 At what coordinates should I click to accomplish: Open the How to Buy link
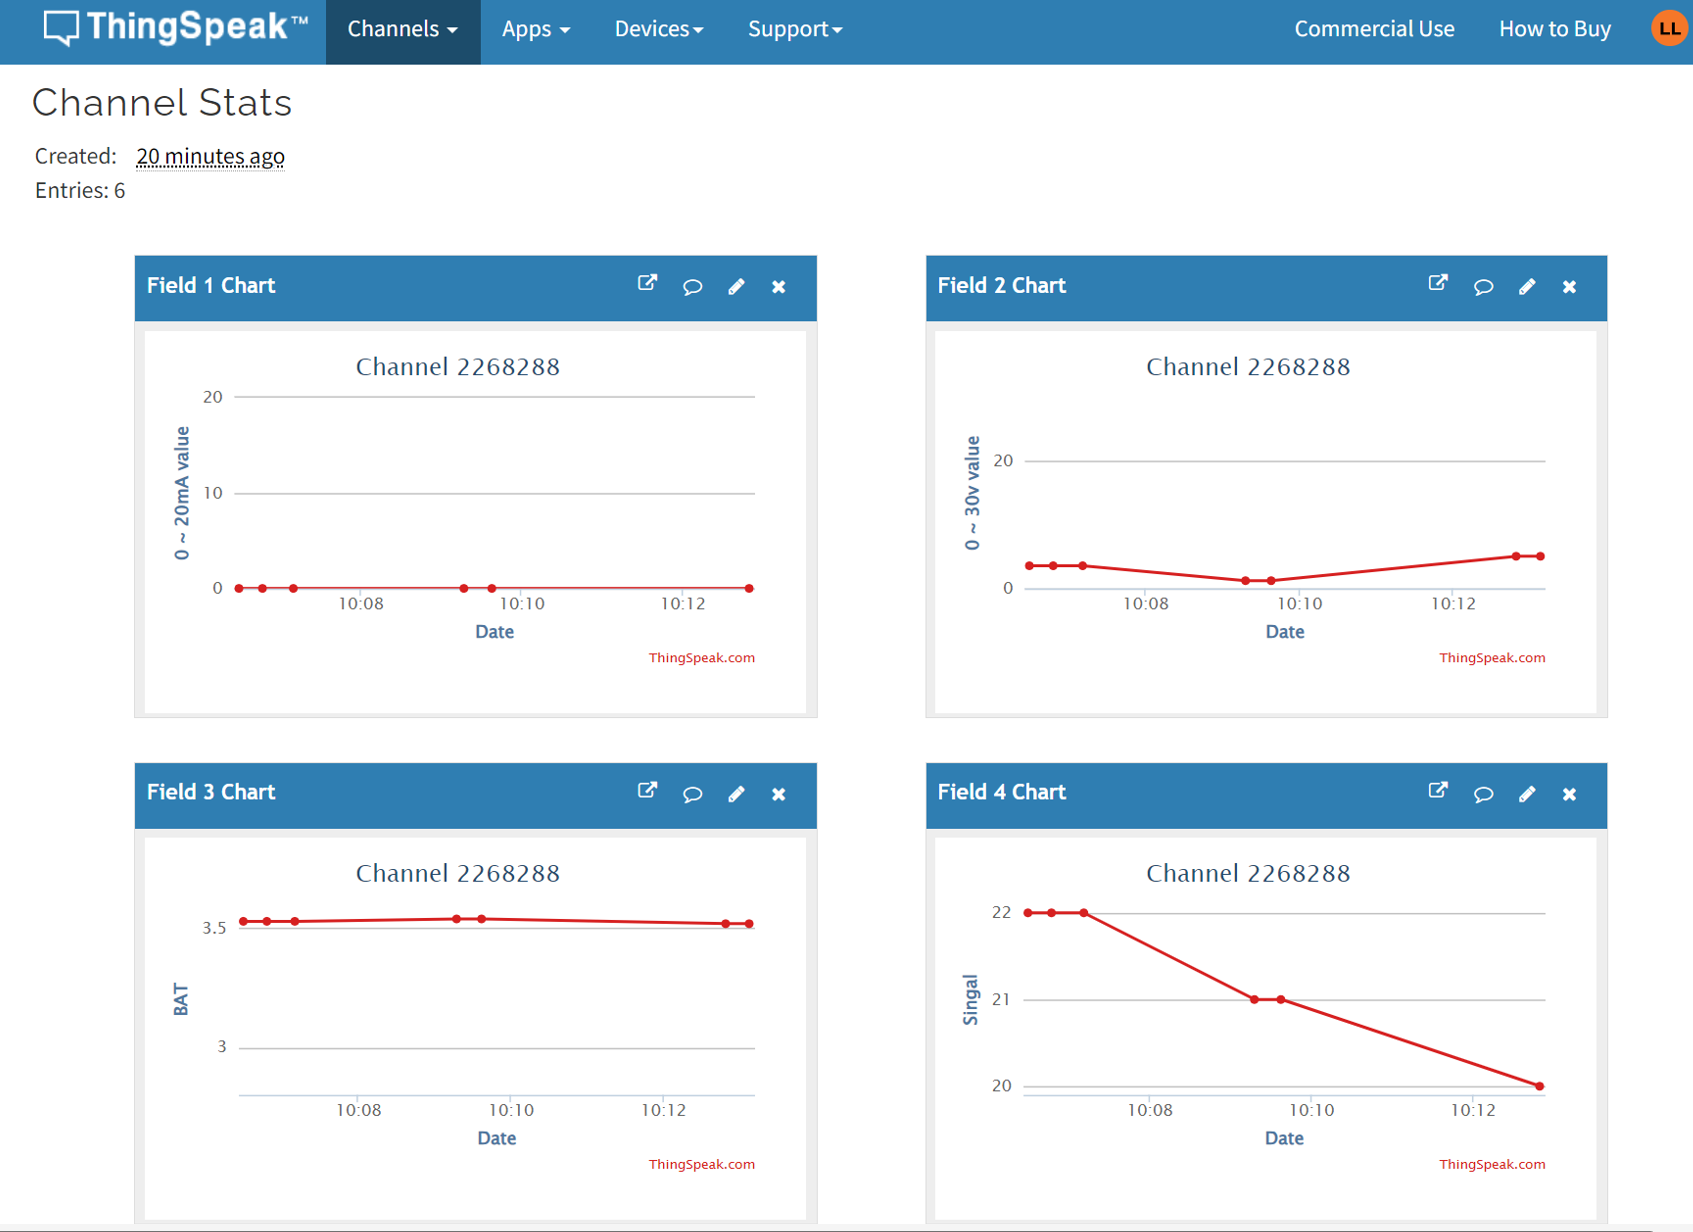click(x=1555, y=29)
